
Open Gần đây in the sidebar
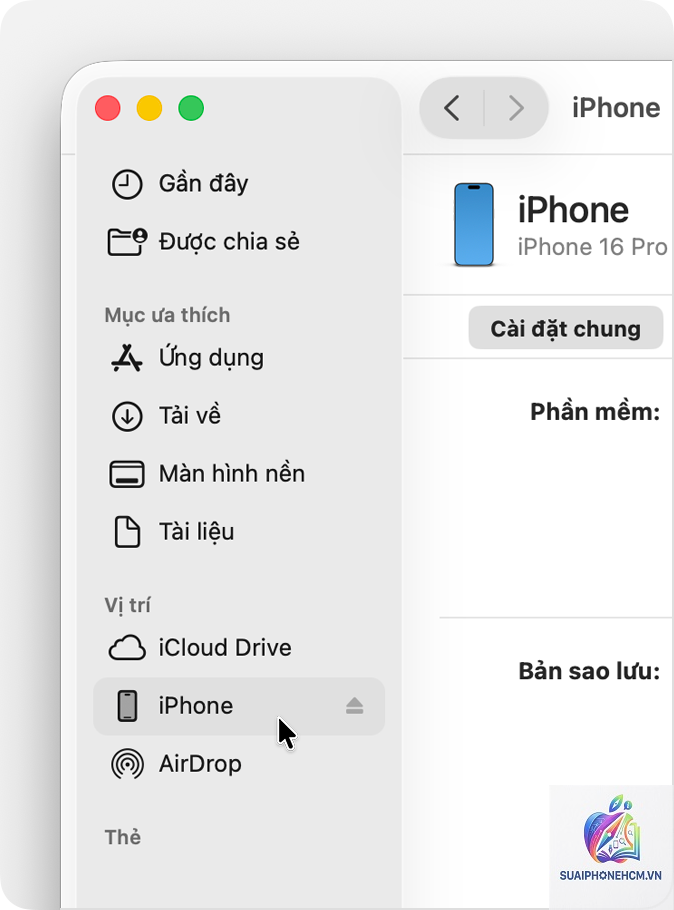203,184
